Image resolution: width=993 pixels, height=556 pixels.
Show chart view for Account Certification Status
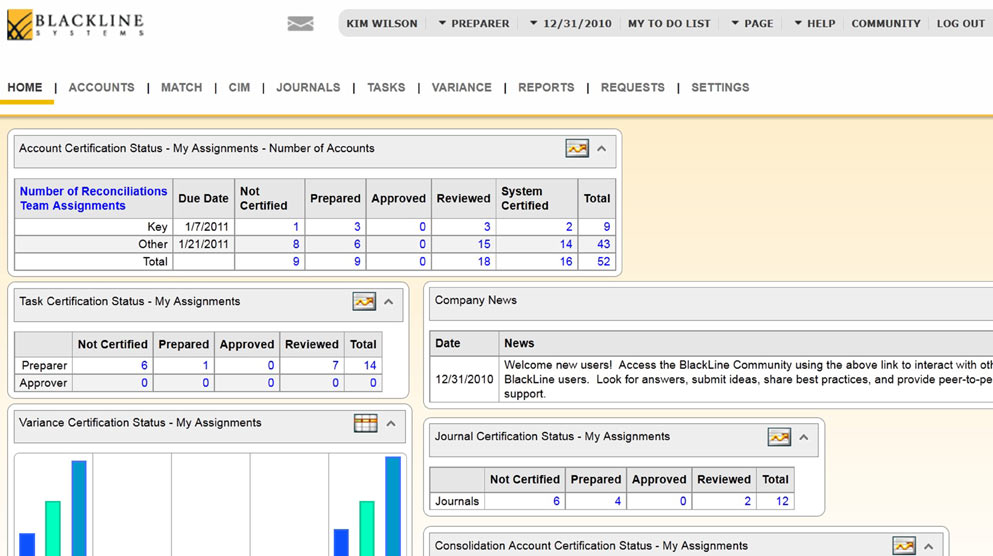[577, 148]
